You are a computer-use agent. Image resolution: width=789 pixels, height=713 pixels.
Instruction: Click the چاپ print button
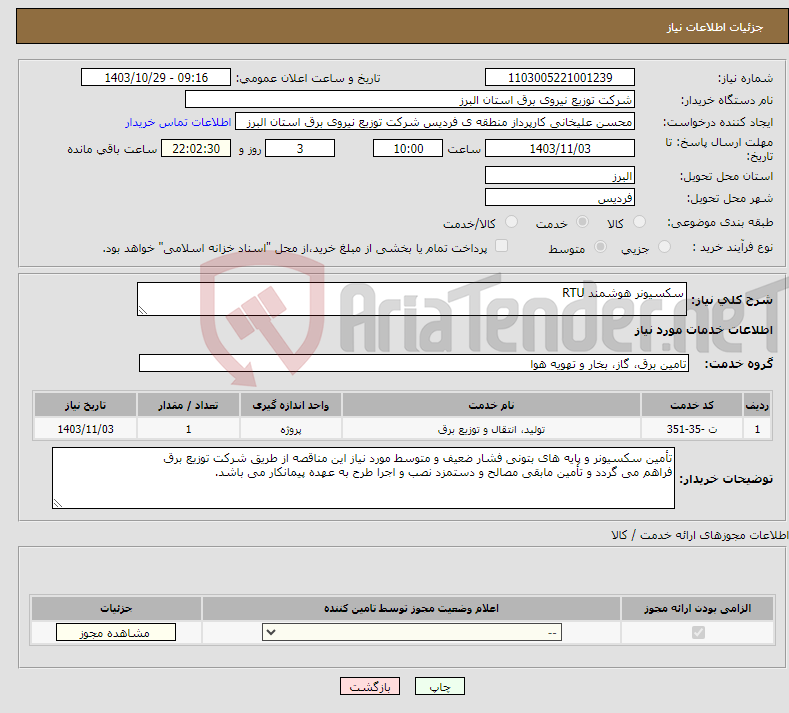click(440, 686)
